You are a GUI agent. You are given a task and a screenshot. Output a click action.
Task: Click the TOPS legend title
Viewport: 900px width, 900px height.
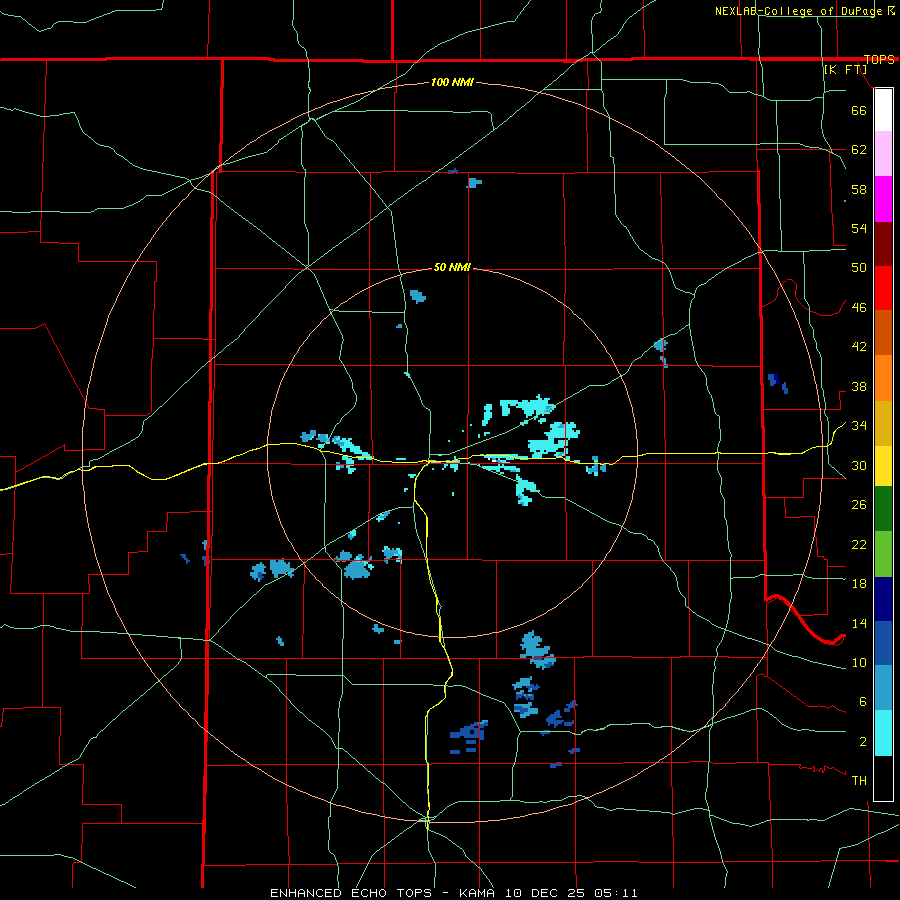[879, 59]
